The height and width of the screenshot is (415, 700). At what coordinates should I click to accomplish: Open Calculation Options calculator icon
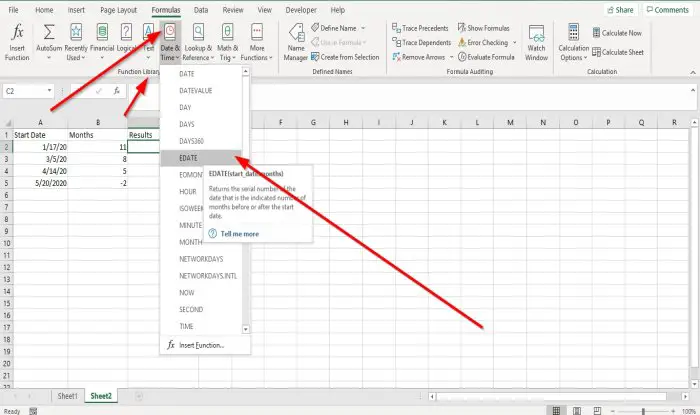pos(574,32)
